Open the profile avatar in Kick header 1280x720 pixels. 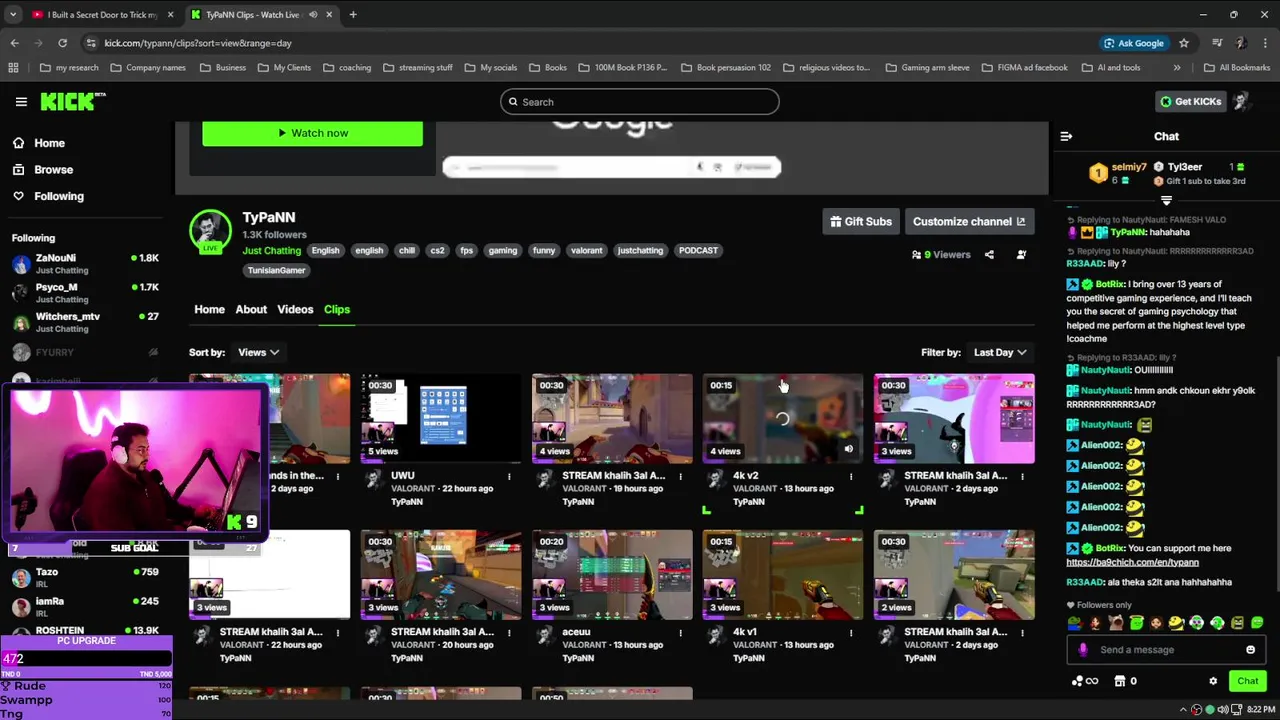click(1241, 101)
